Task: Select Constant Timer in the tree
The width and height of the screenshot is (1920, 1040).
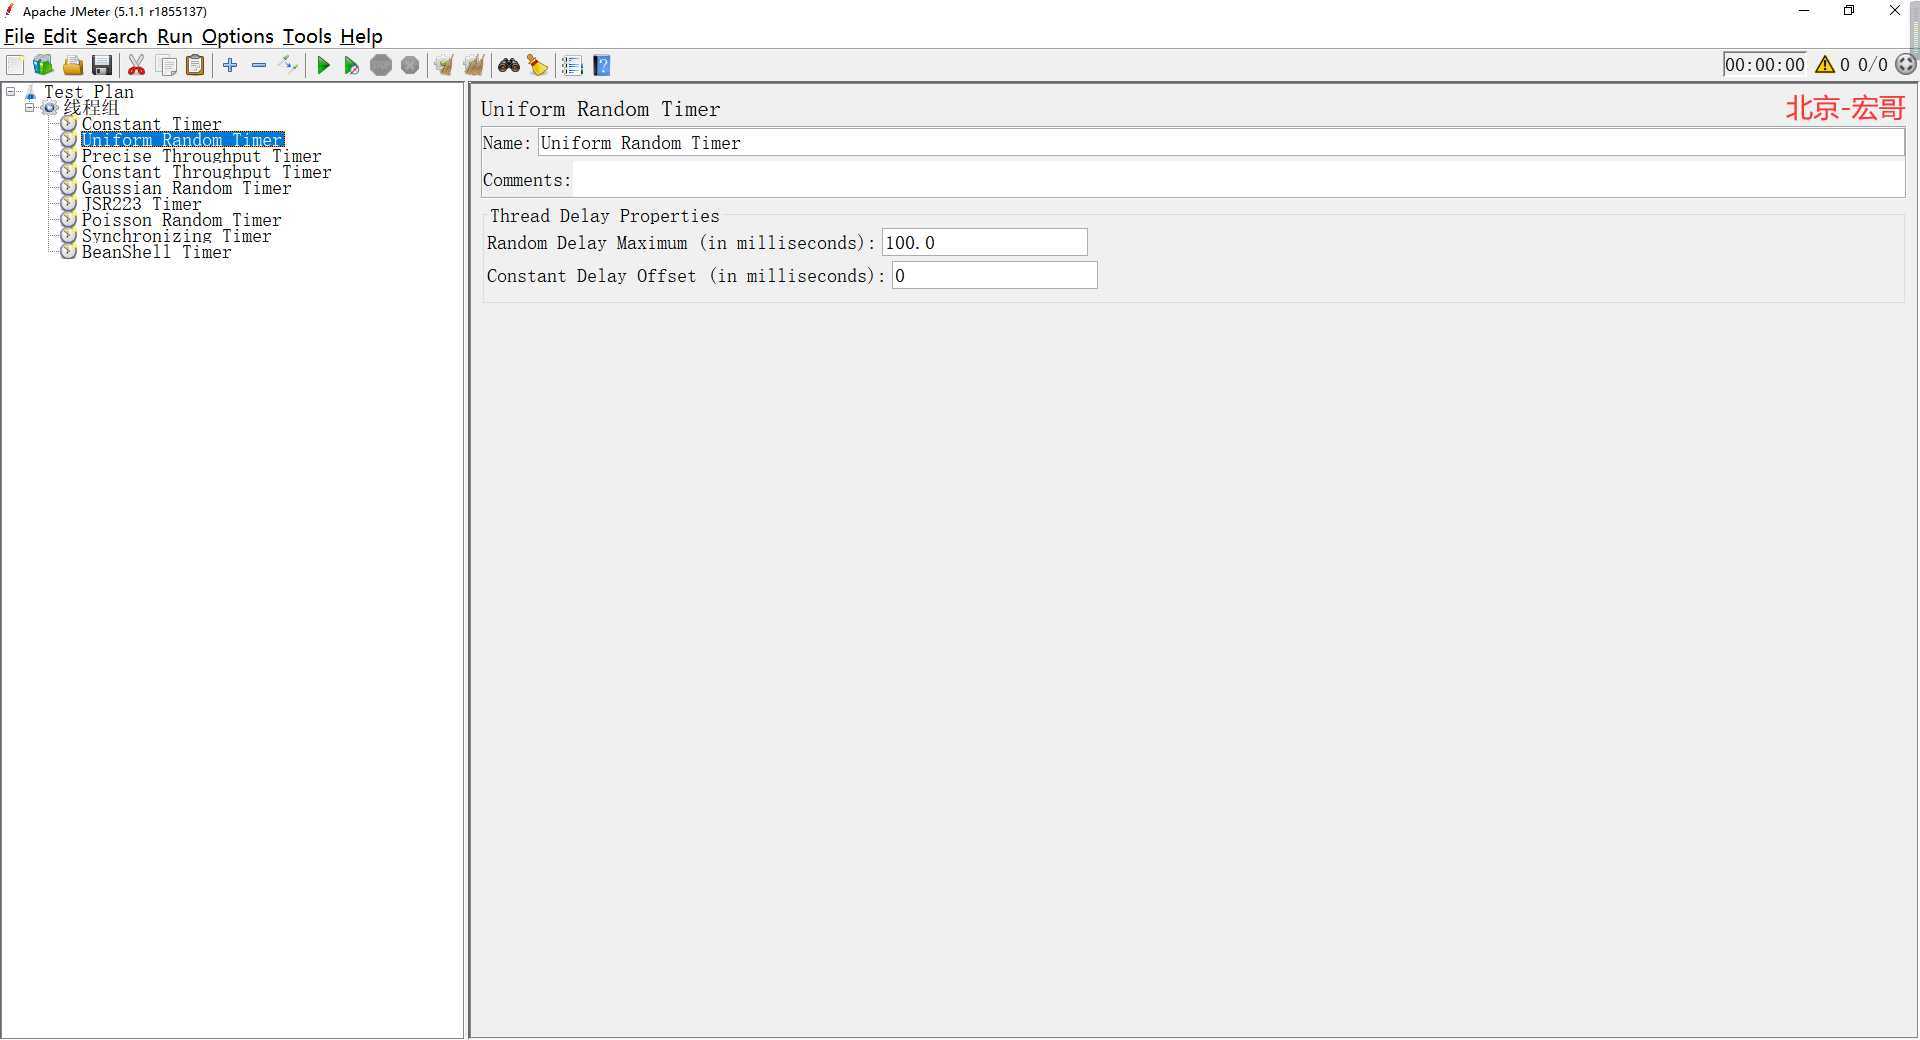Action: click(151, 124)
